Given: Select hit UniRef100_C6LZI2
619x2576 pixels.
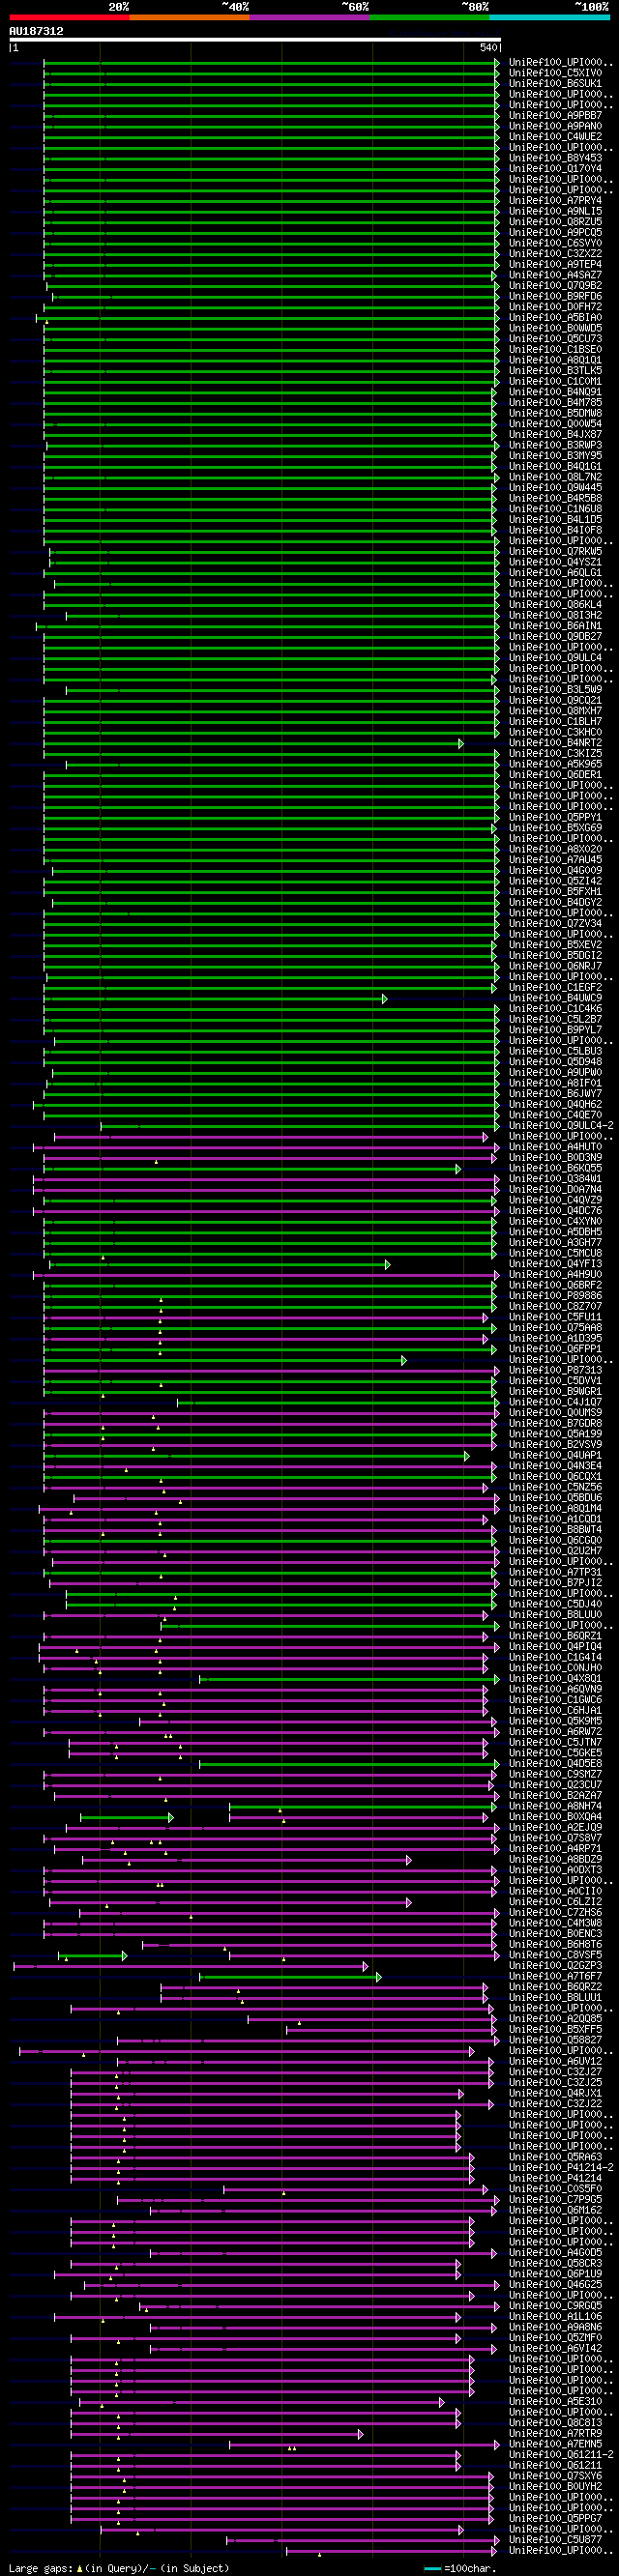Looking at the screenshot, I should [x=555, y=1902].
